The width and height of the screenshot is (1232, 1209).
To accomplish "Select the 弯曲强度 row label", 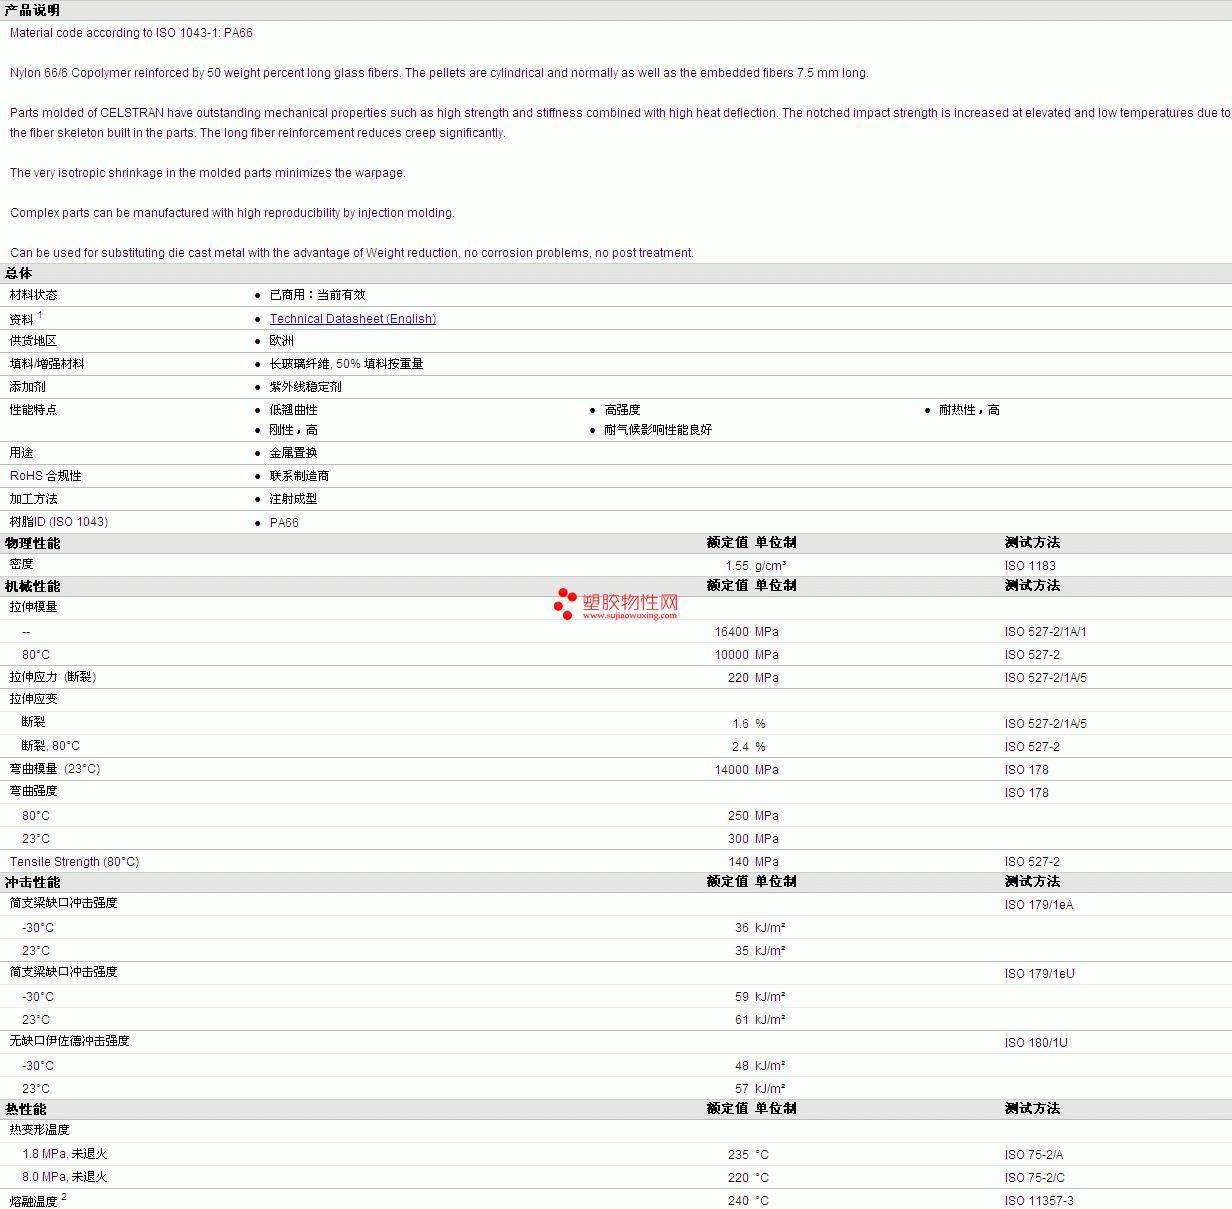I will [x=34, y=791].
